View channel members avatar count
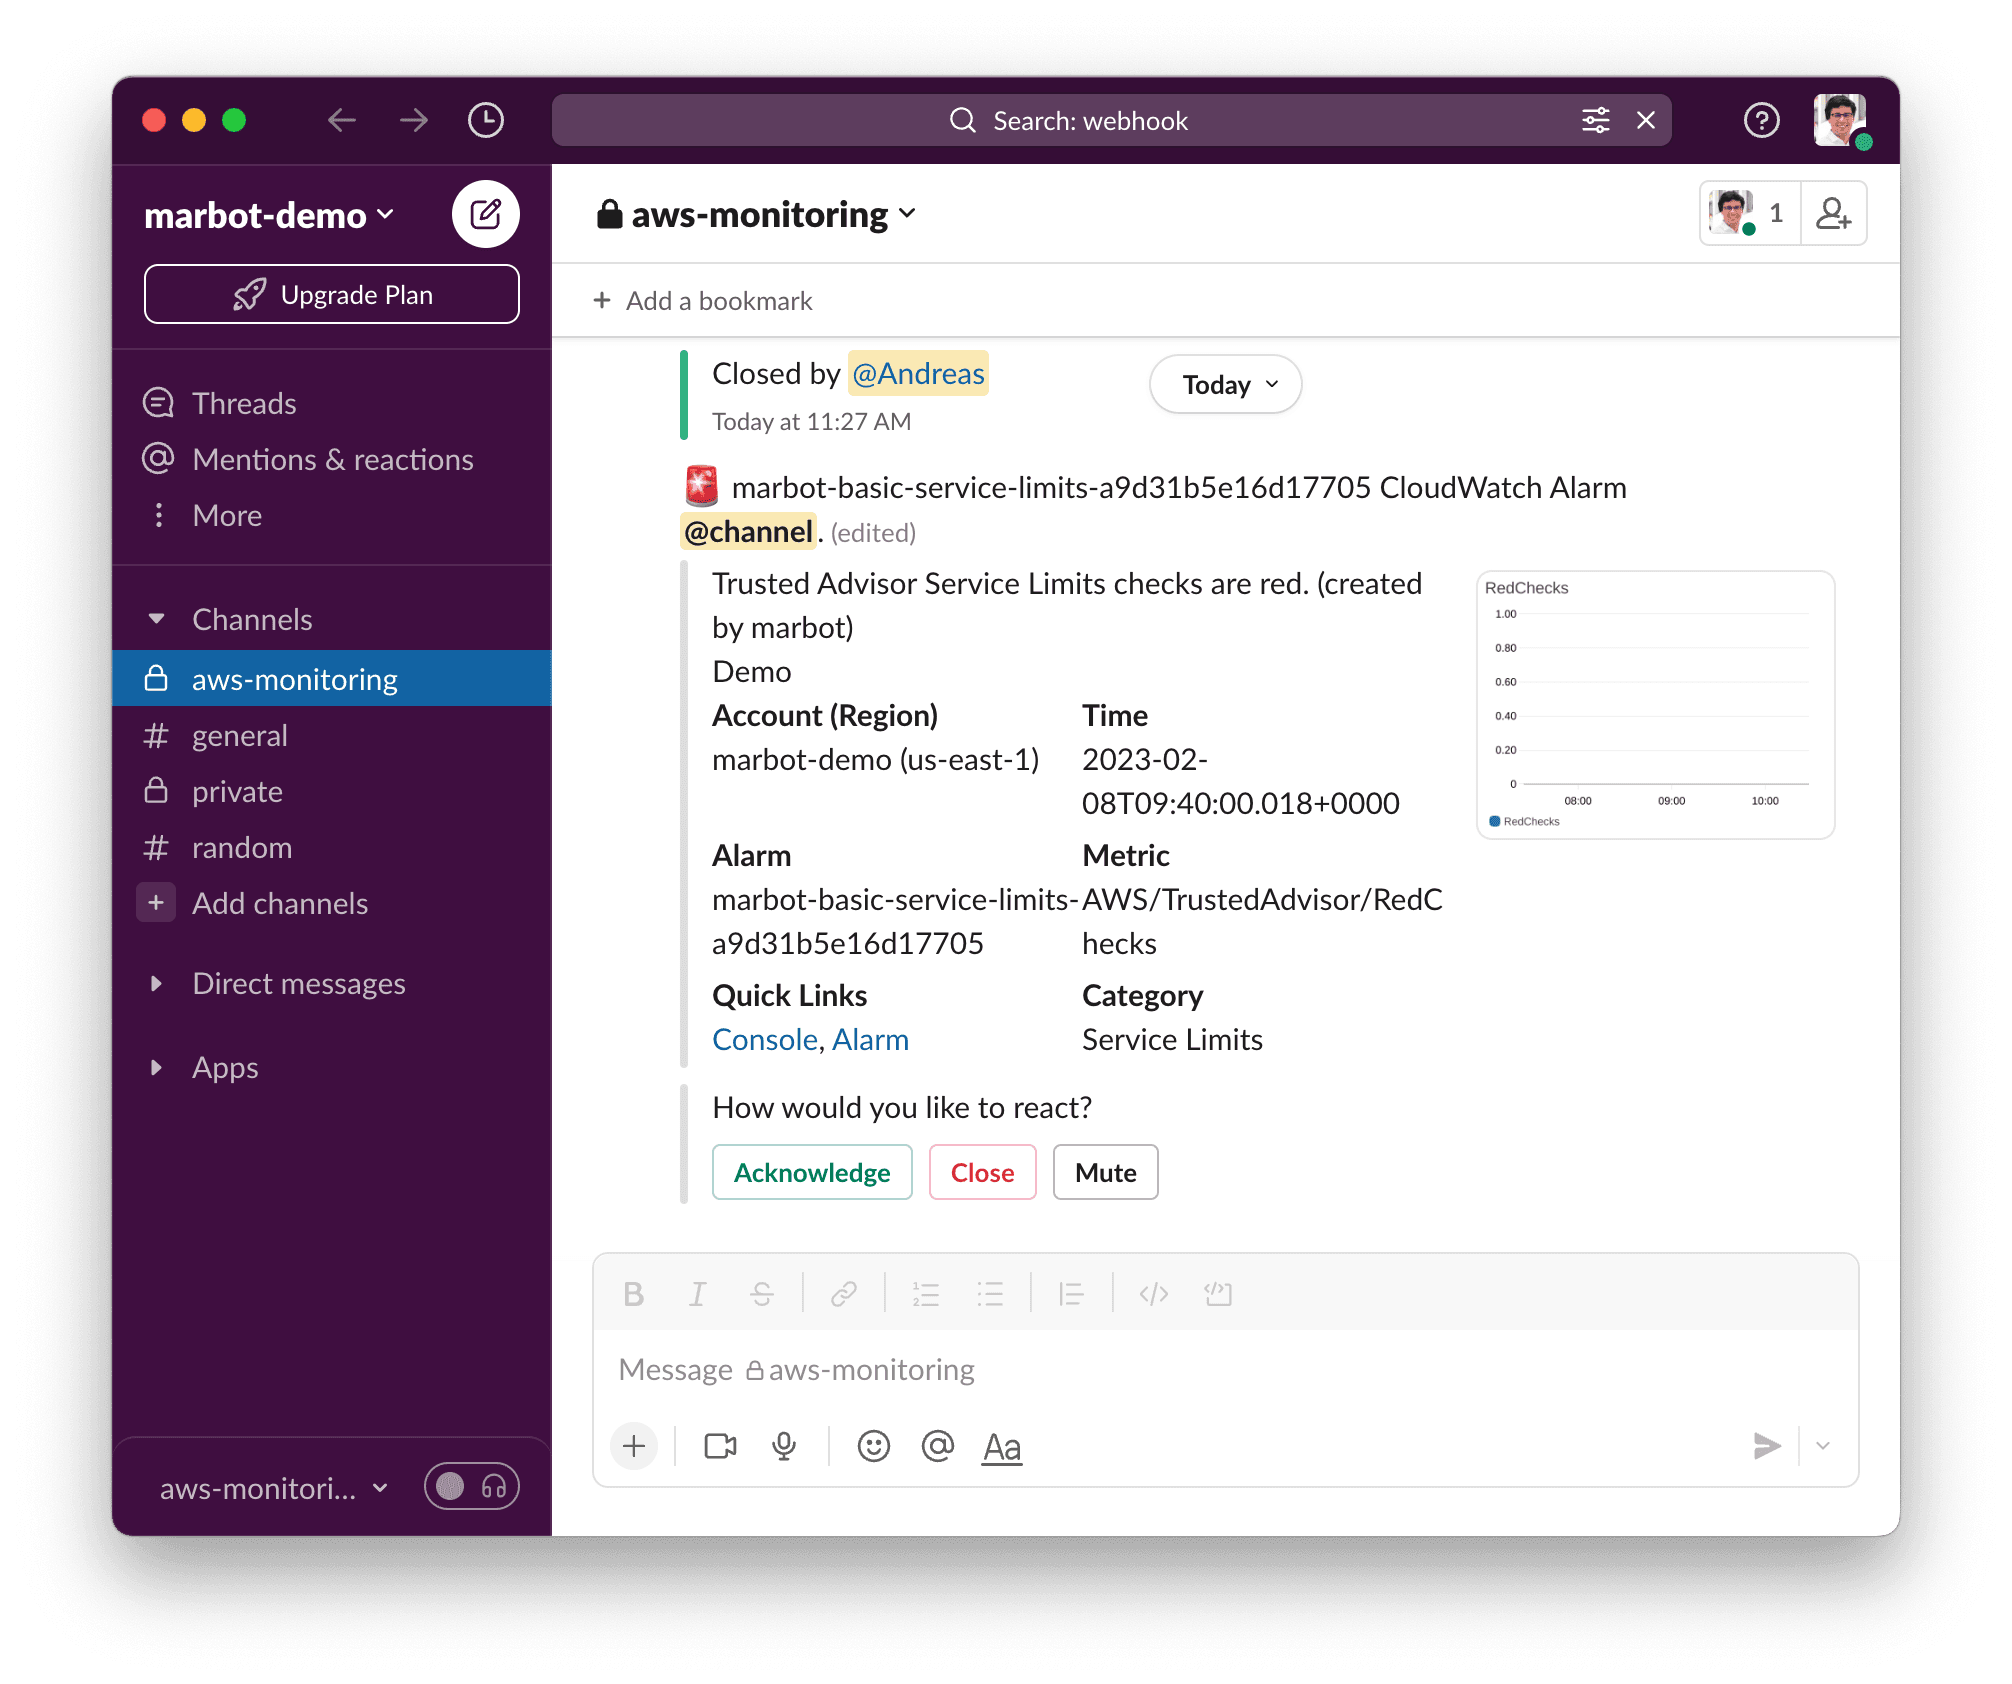2012x1684 pixels. pyautogui.click(x=1750, y=213)
